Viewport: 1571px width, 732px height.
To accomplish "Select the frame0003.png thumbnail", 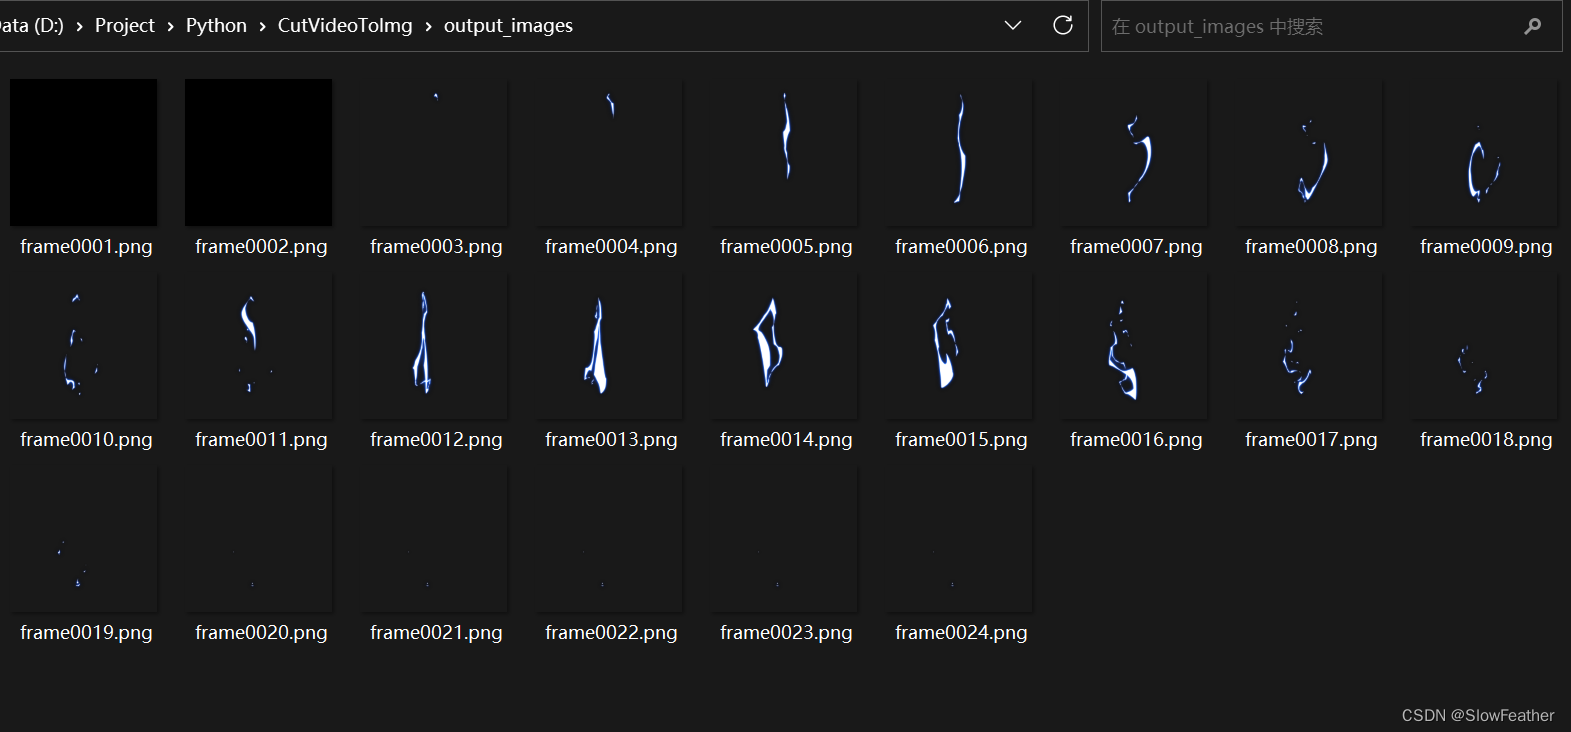I will (x=433, y=152).
